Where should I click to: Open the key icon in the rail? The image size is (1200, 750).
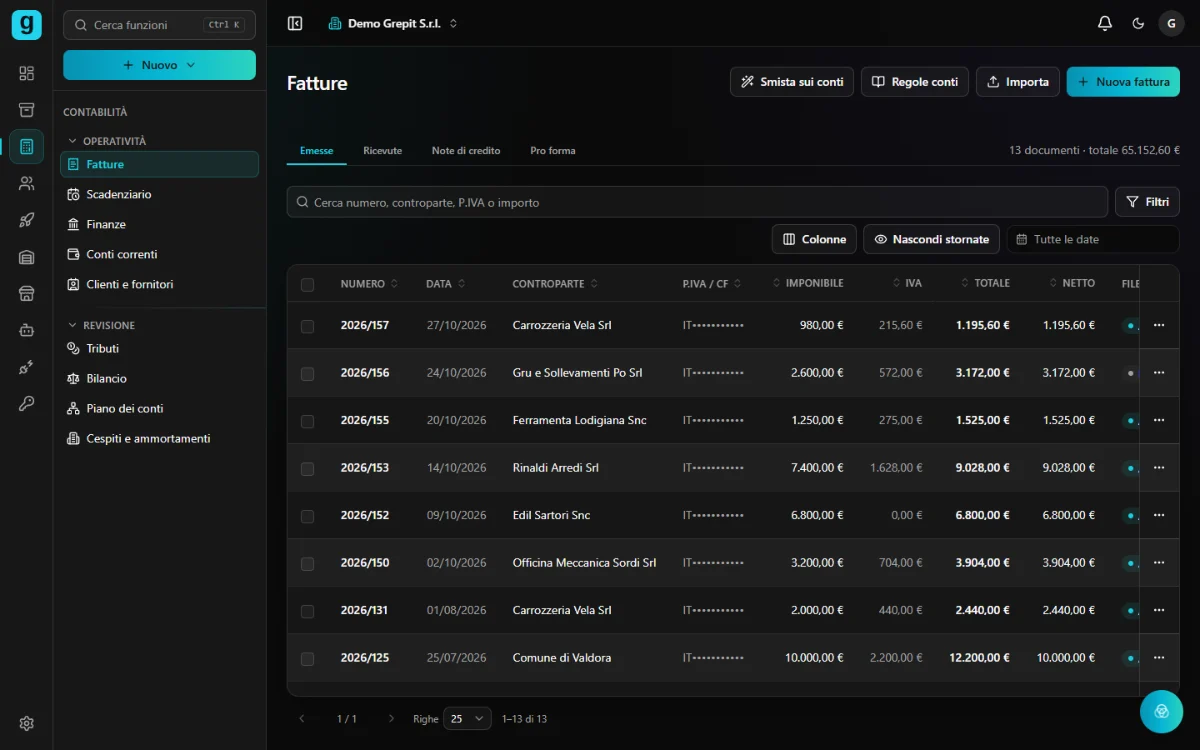coord(26,403)
